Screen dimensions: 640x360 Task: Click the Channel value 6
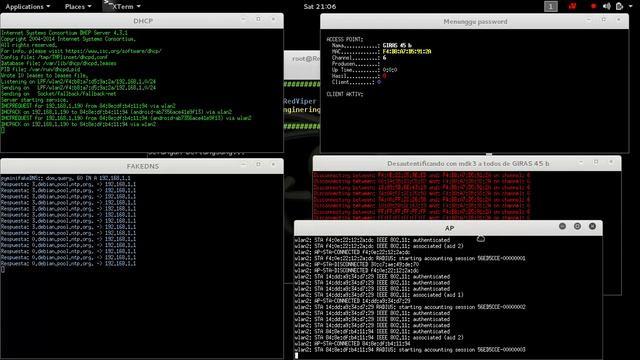point(384,58)
